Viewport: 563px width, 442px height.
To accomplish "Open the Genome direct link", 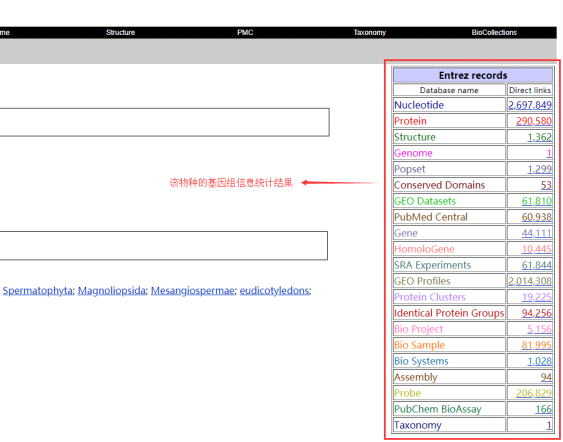I will pyautogui.click(x=549, y=153).
